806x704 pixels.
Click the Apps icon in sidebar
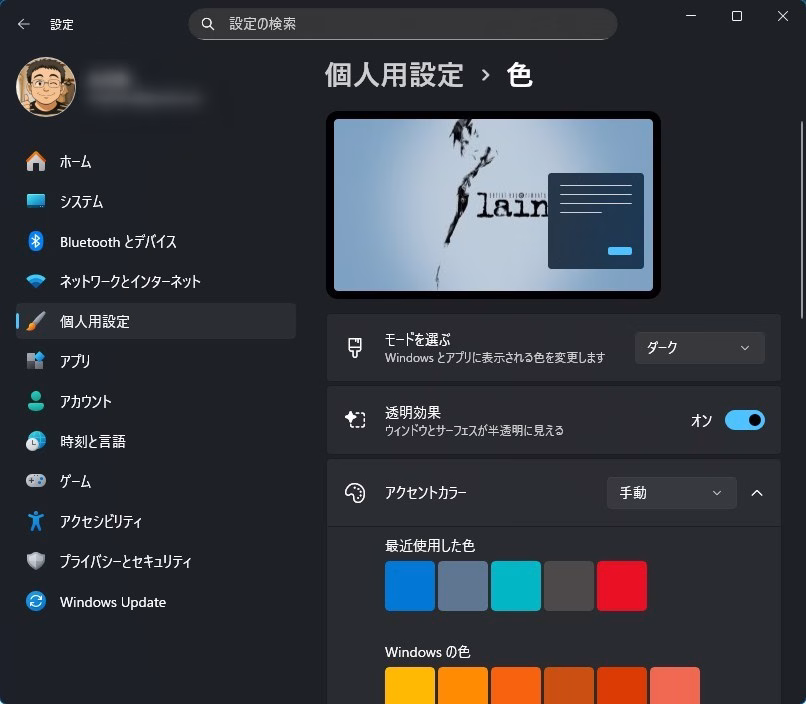(x=36, y=361)
